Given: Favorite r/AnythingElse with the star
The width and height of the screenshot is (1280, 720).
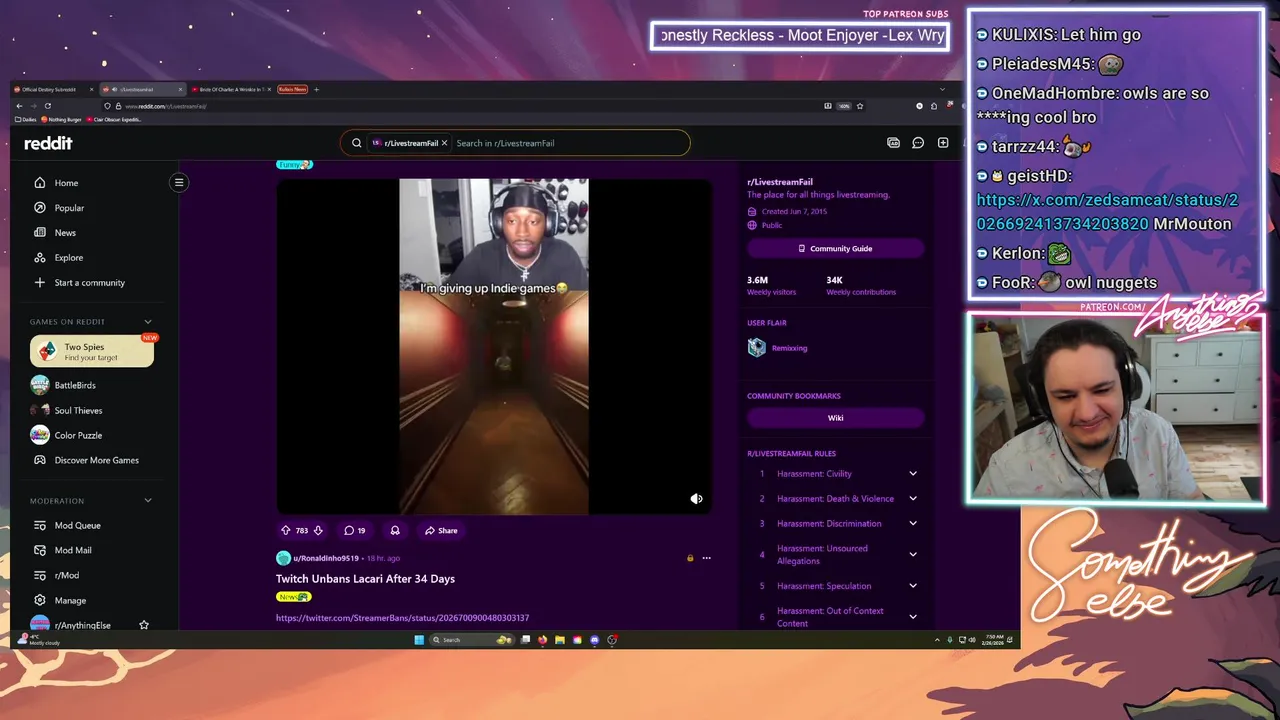Looking at the screenshot, I should [144, 625].
